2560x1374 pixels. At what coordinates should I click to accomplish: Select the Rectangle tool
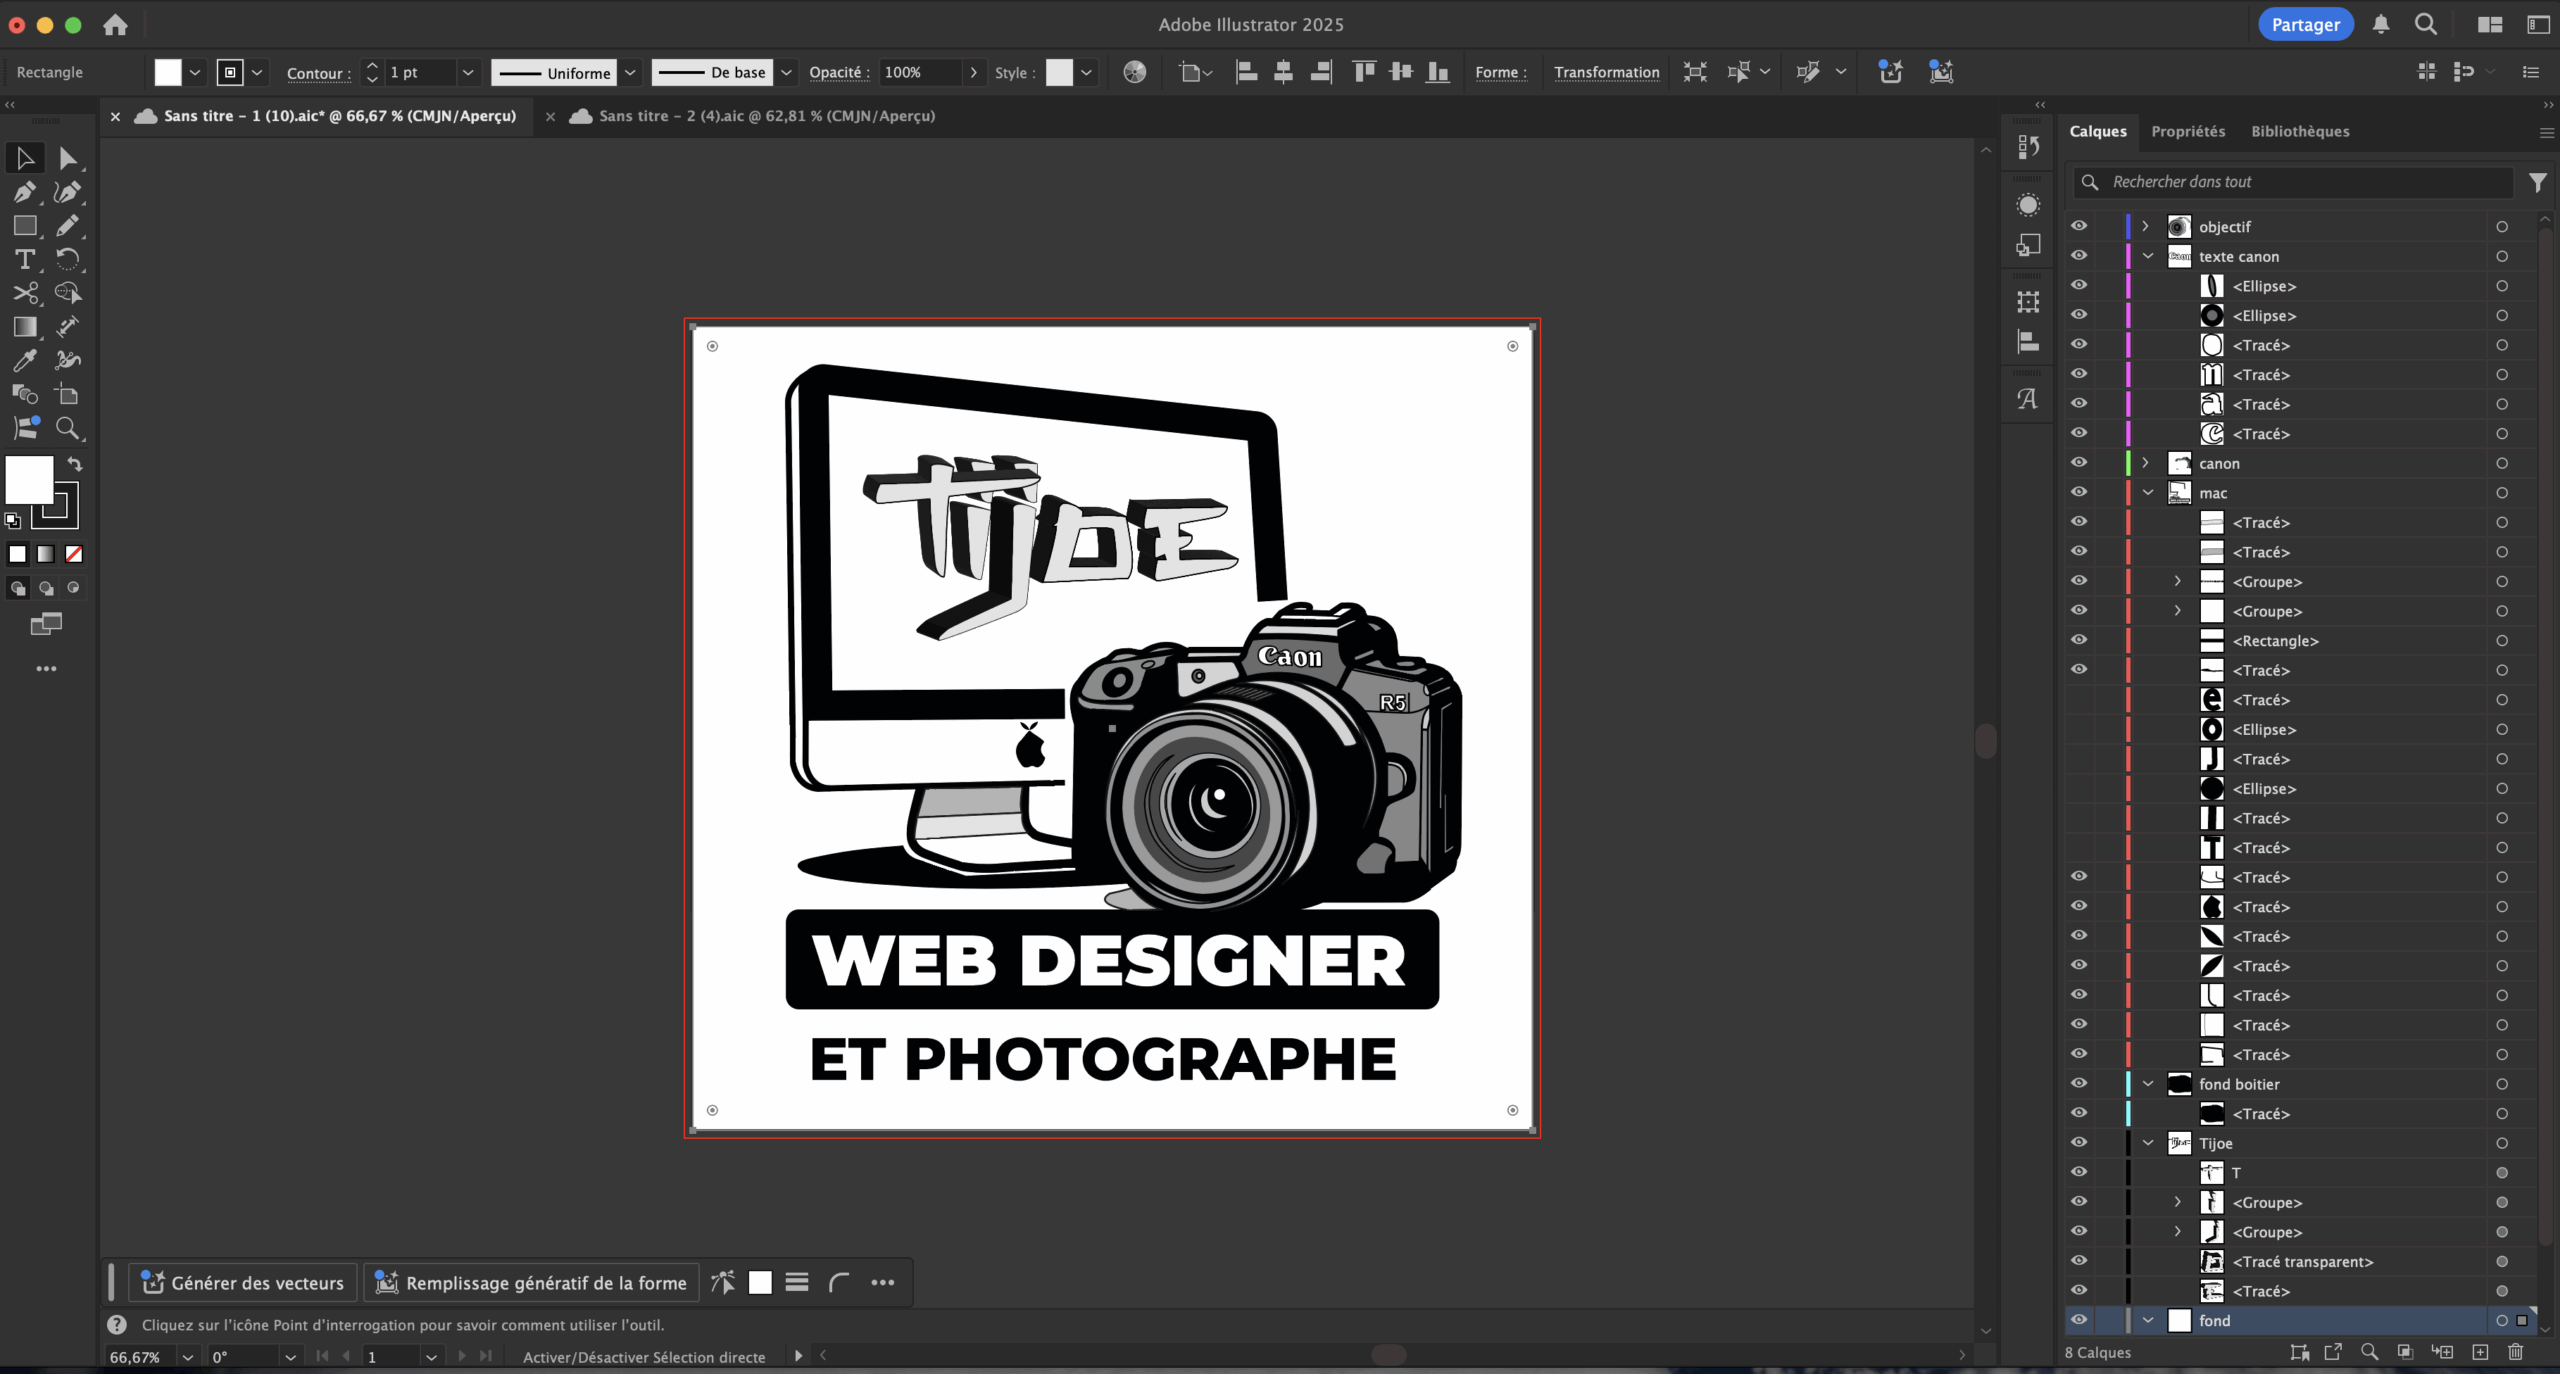click(25, 226)
